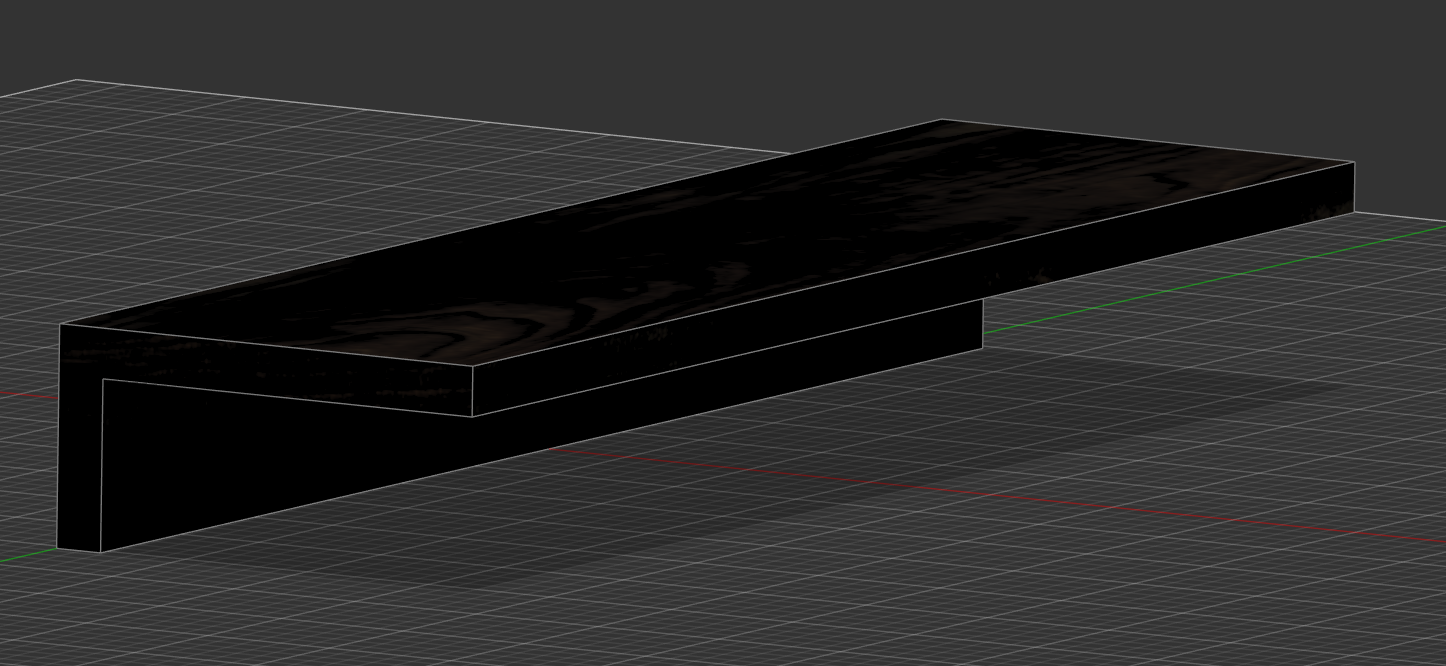
Task: Click the empty dark background above the grid horizon
Action: coord(700,50)
